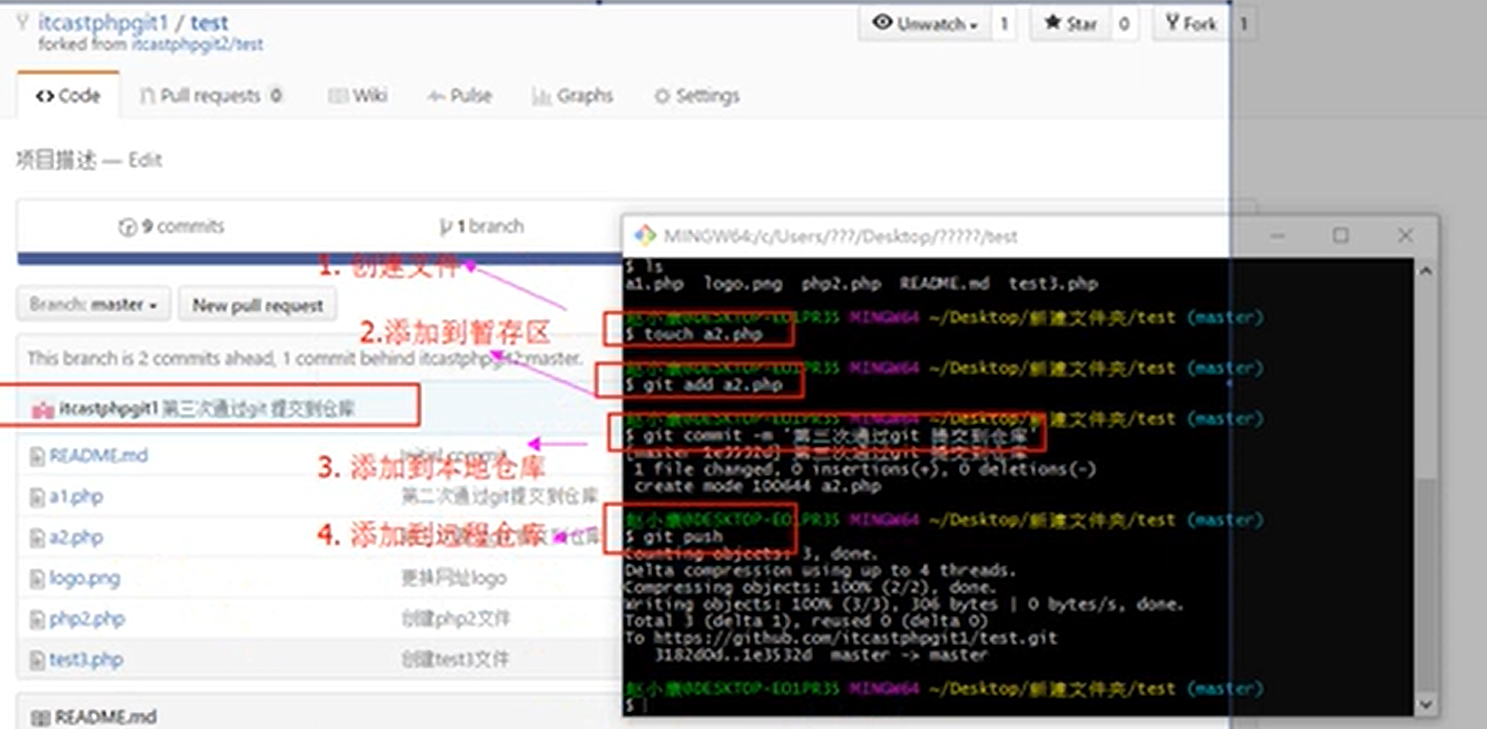Click the README.md header book icon
The width and height of the screenshot is (1487, 729).
point(41,717)
